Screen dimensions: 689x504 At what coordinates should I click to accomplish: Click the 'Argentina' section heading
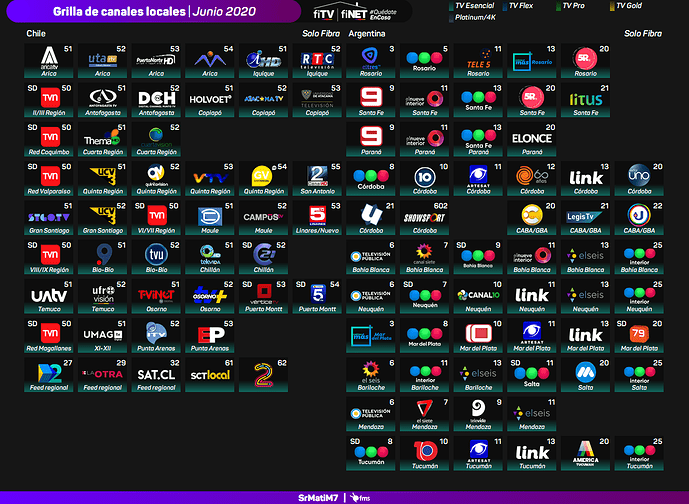click(x=367, y=34)
